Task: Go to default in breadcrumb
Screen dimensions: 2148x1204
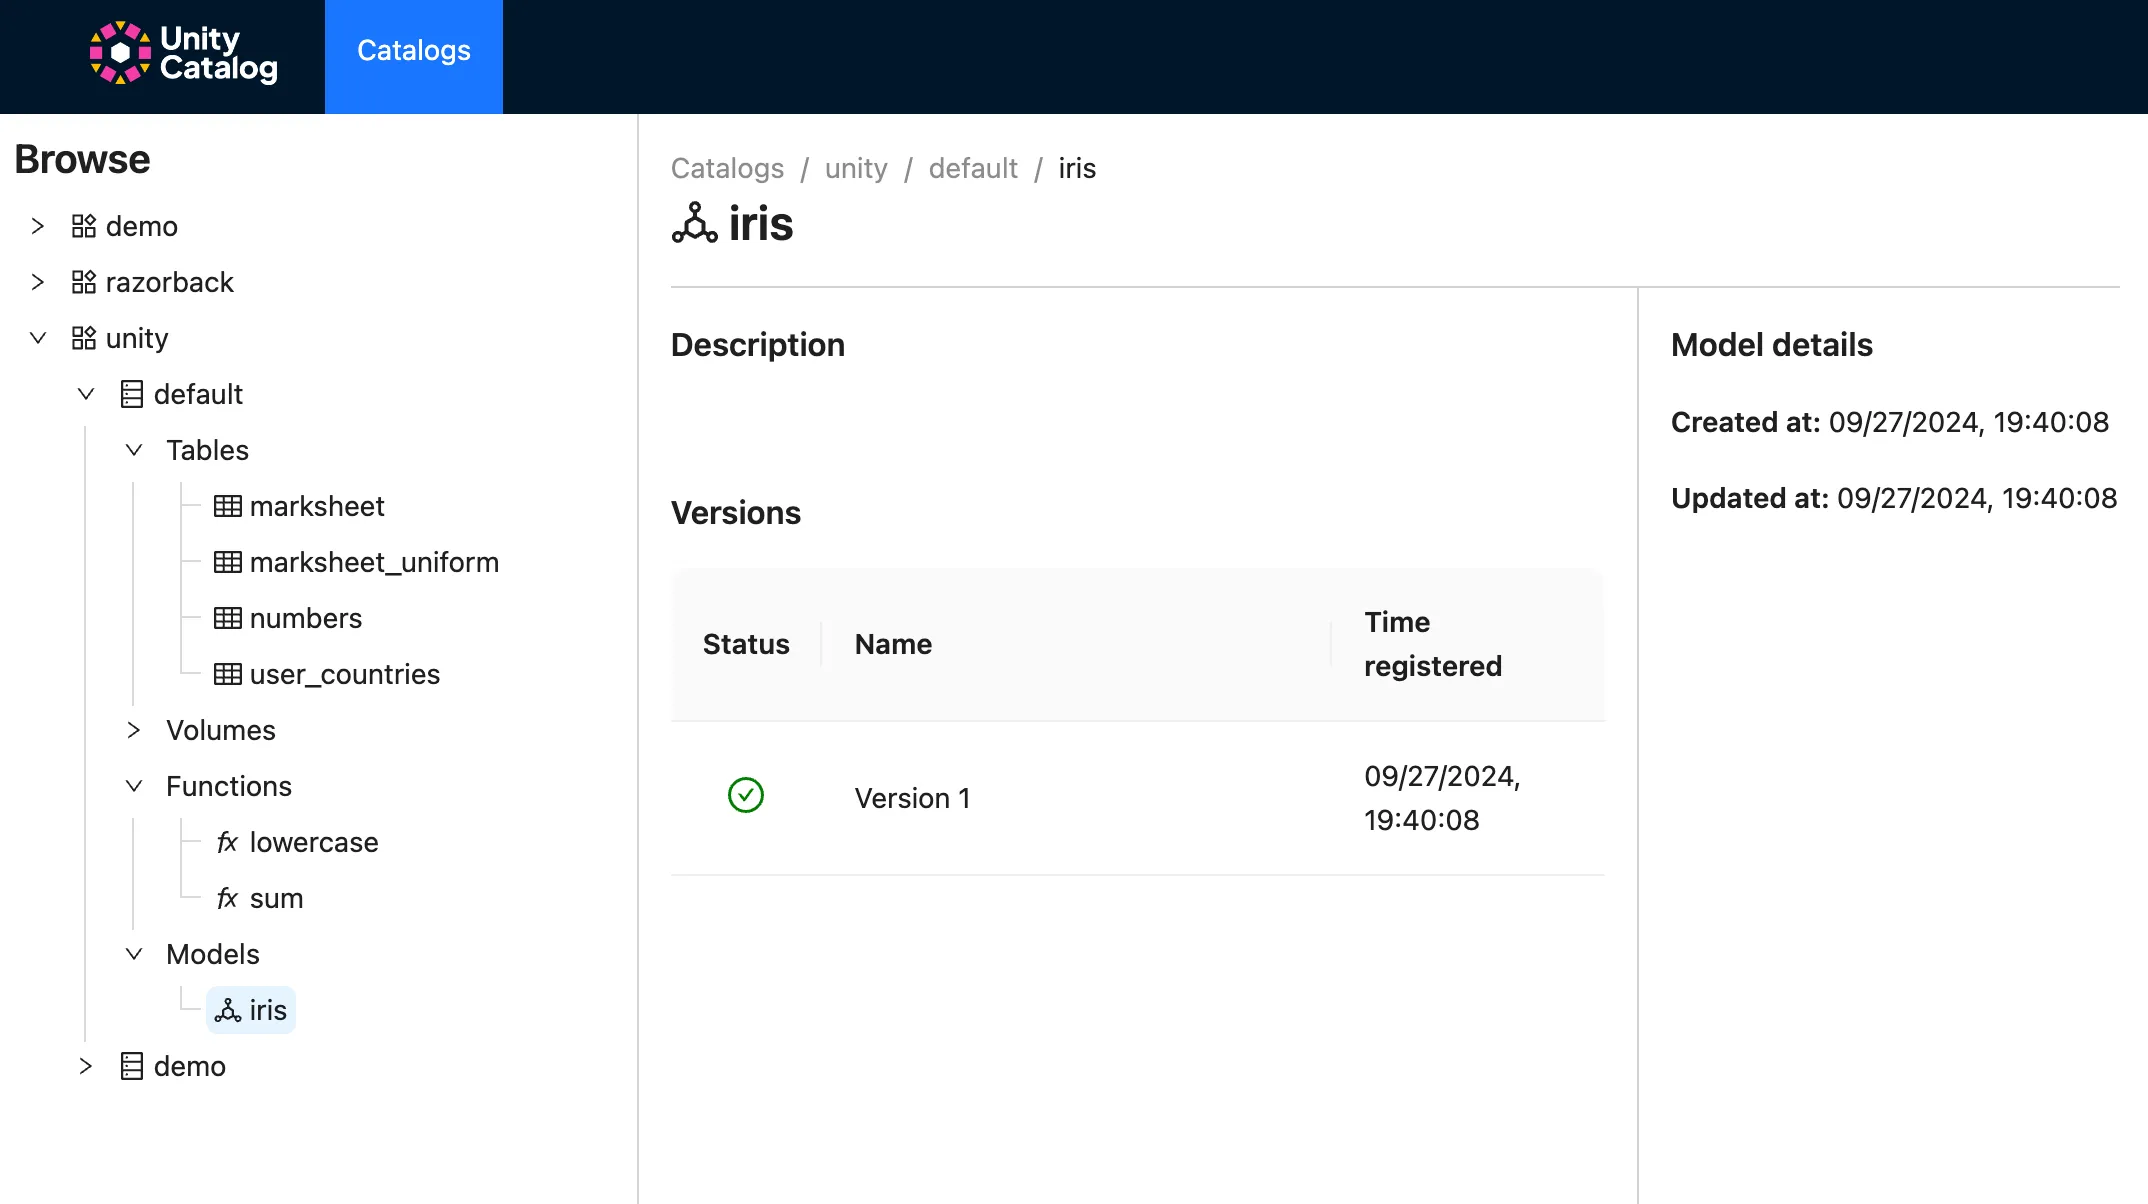Action: click(x=973, y=169)
